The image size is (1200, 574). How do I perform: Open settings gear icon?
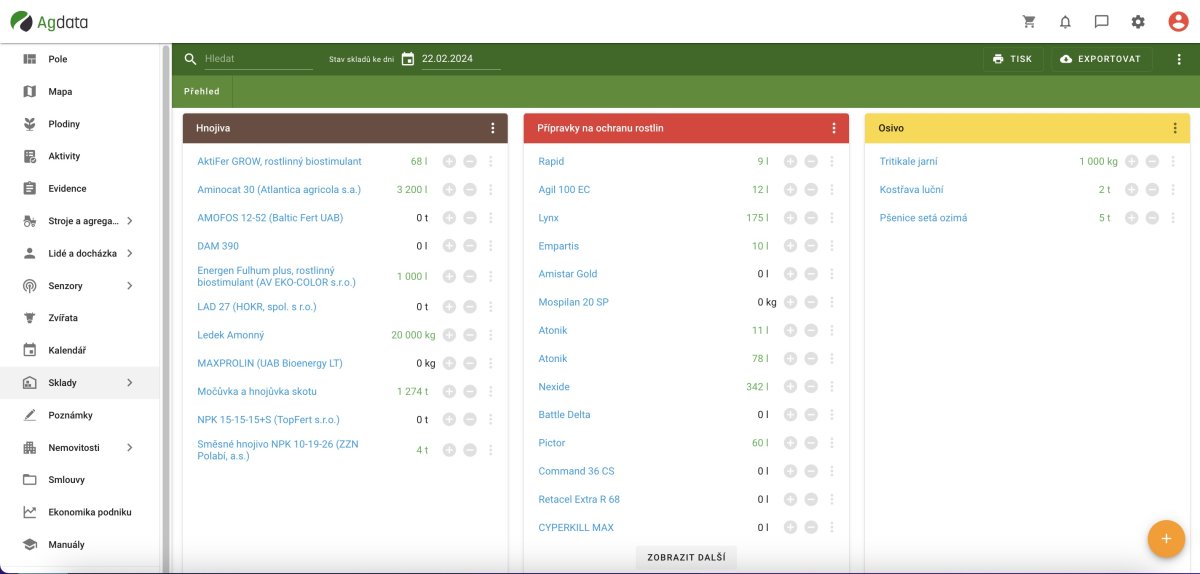[x=1138, y=22]
